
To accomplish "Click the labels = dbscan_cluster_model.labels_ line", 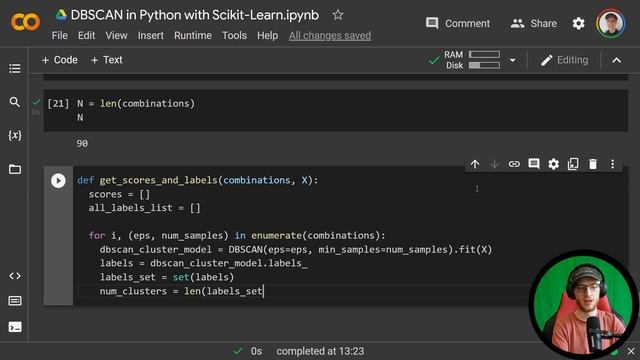I will (x=204, y=264).
